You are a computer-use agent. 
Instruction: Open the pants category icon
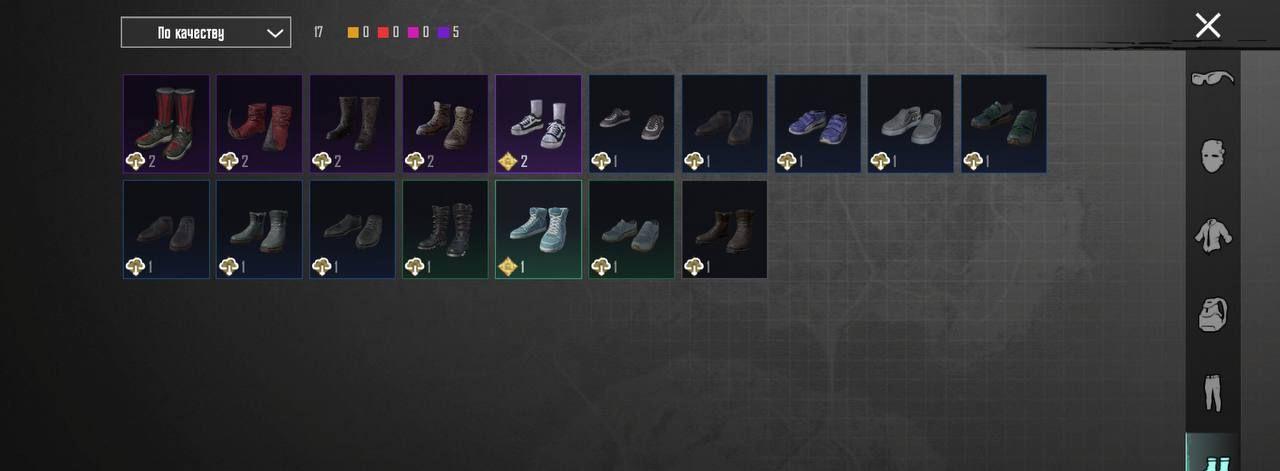click(x=1212, y=393)
